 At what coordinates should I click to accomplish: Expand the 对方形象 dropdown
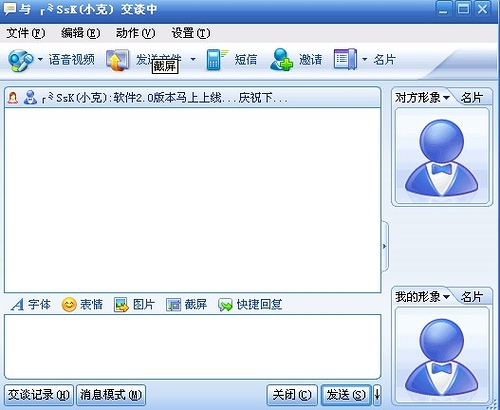point(446,98)
